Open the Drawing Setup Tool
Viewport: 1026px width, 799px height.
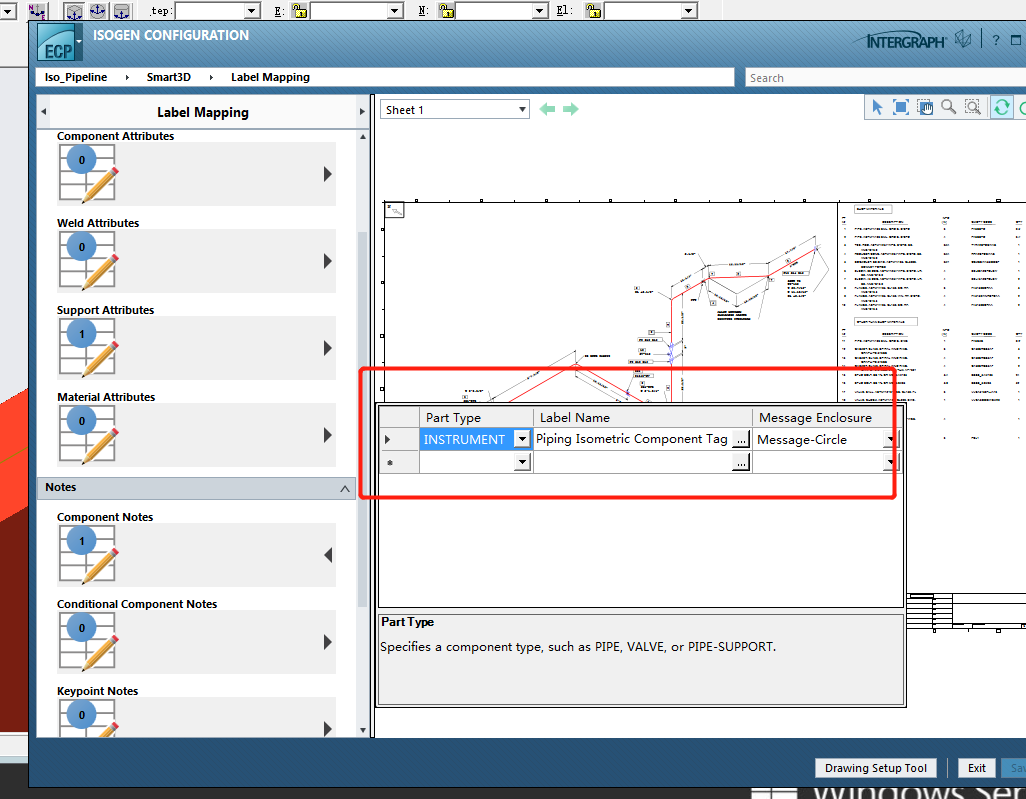pos(876,768)
